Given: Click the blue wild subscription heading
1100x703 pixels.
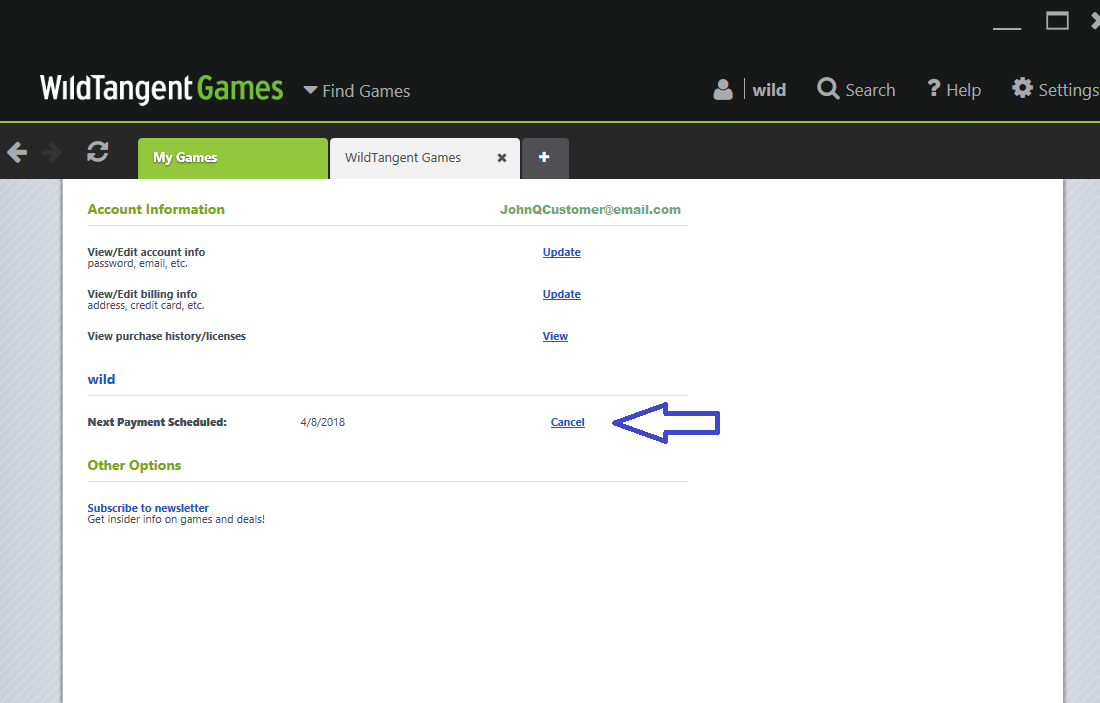Looking at the screenshot, I should coord(101,379).
